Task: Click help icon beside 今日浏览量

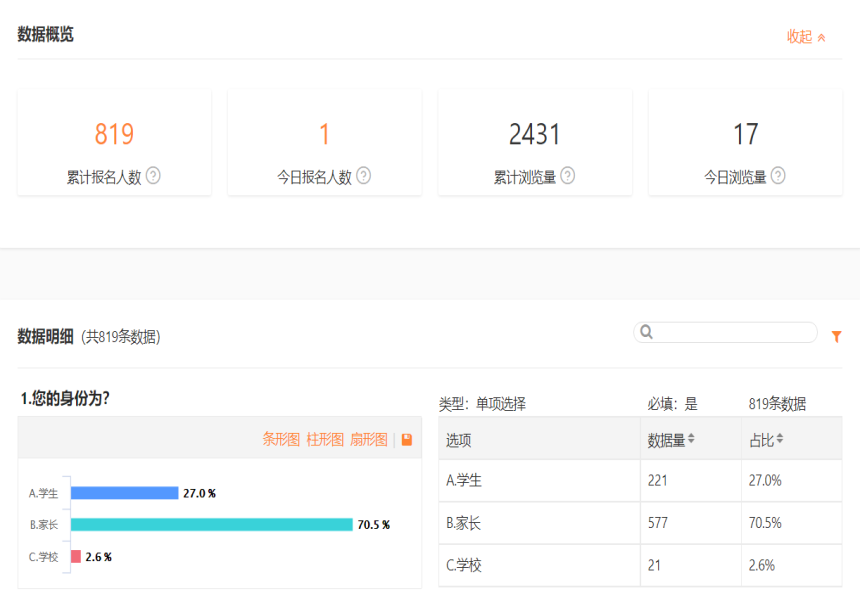Action: [778, 176]
